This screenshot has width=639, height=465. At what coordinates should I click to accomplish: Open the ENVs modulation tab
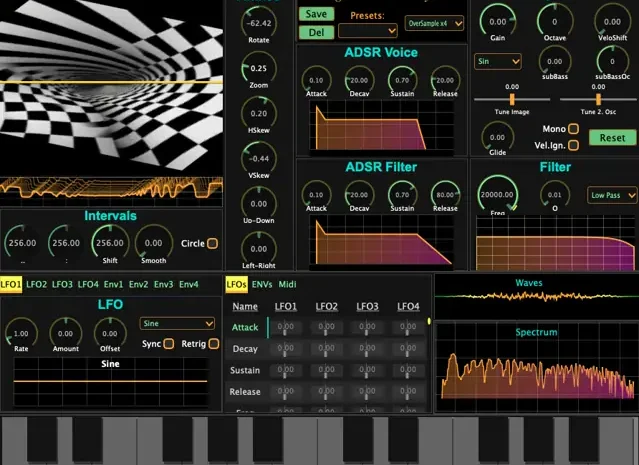click(x=262, y=284)
